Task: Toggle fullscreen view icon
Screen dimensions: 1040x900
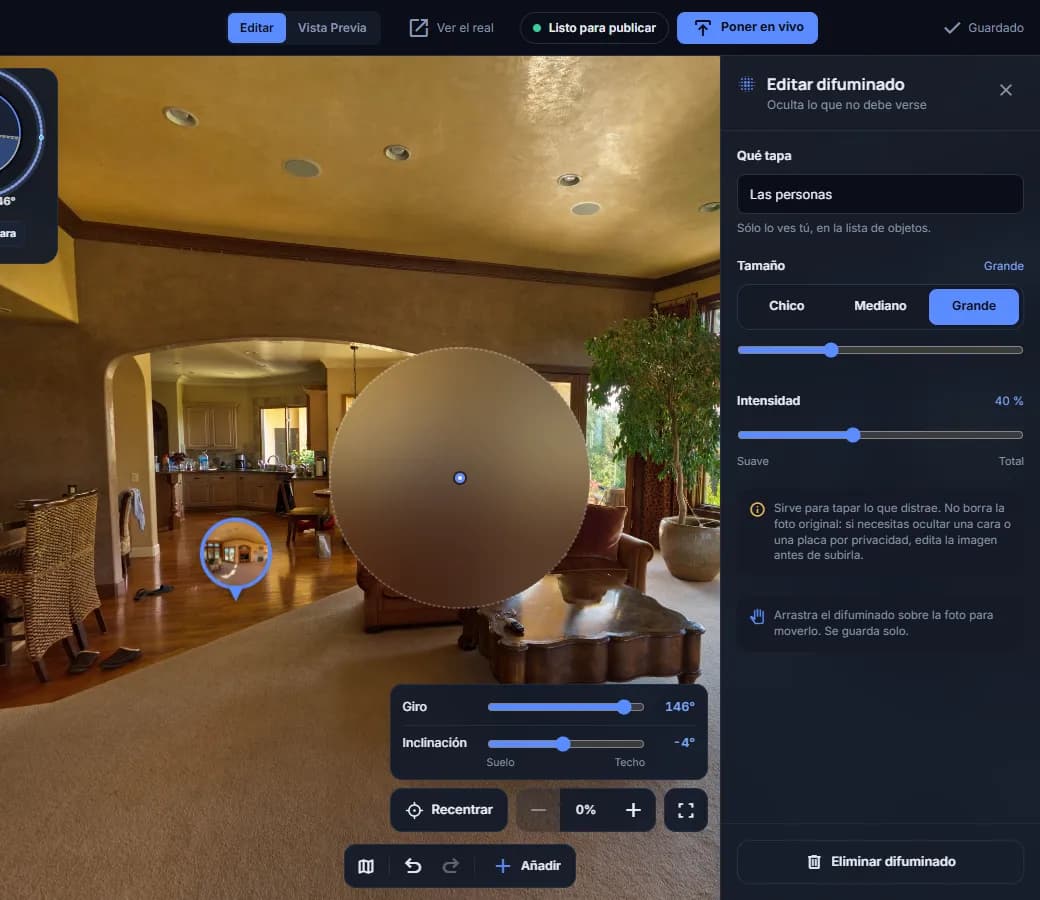Action: (x=686, y=810)
